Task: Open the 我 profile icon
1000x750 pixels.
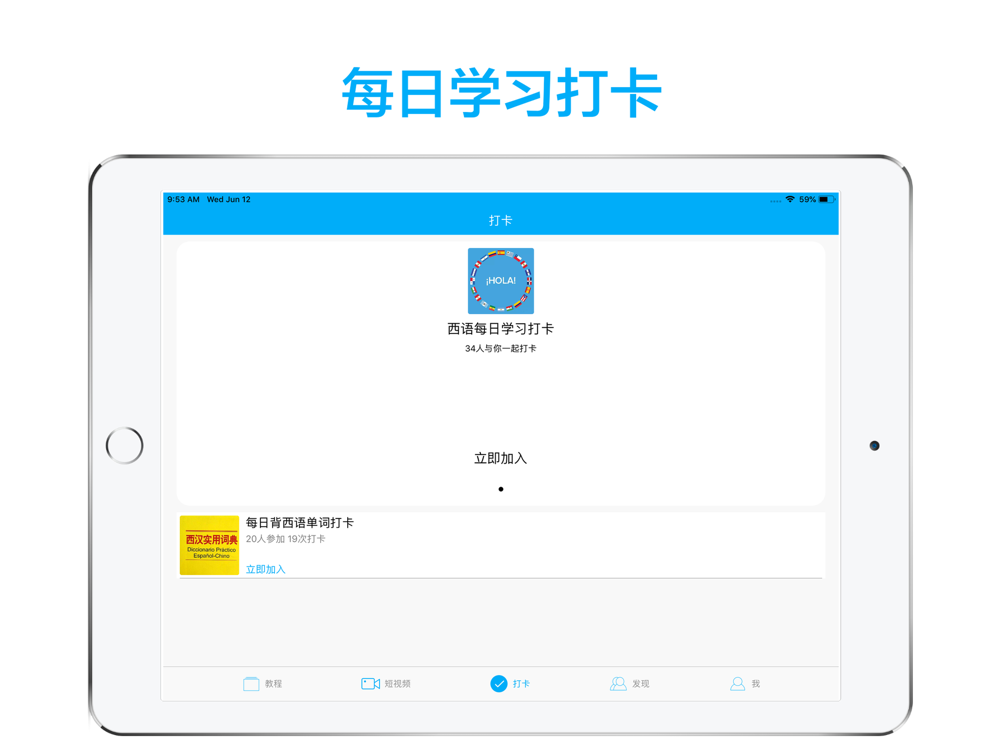Action: coord(737,684)
